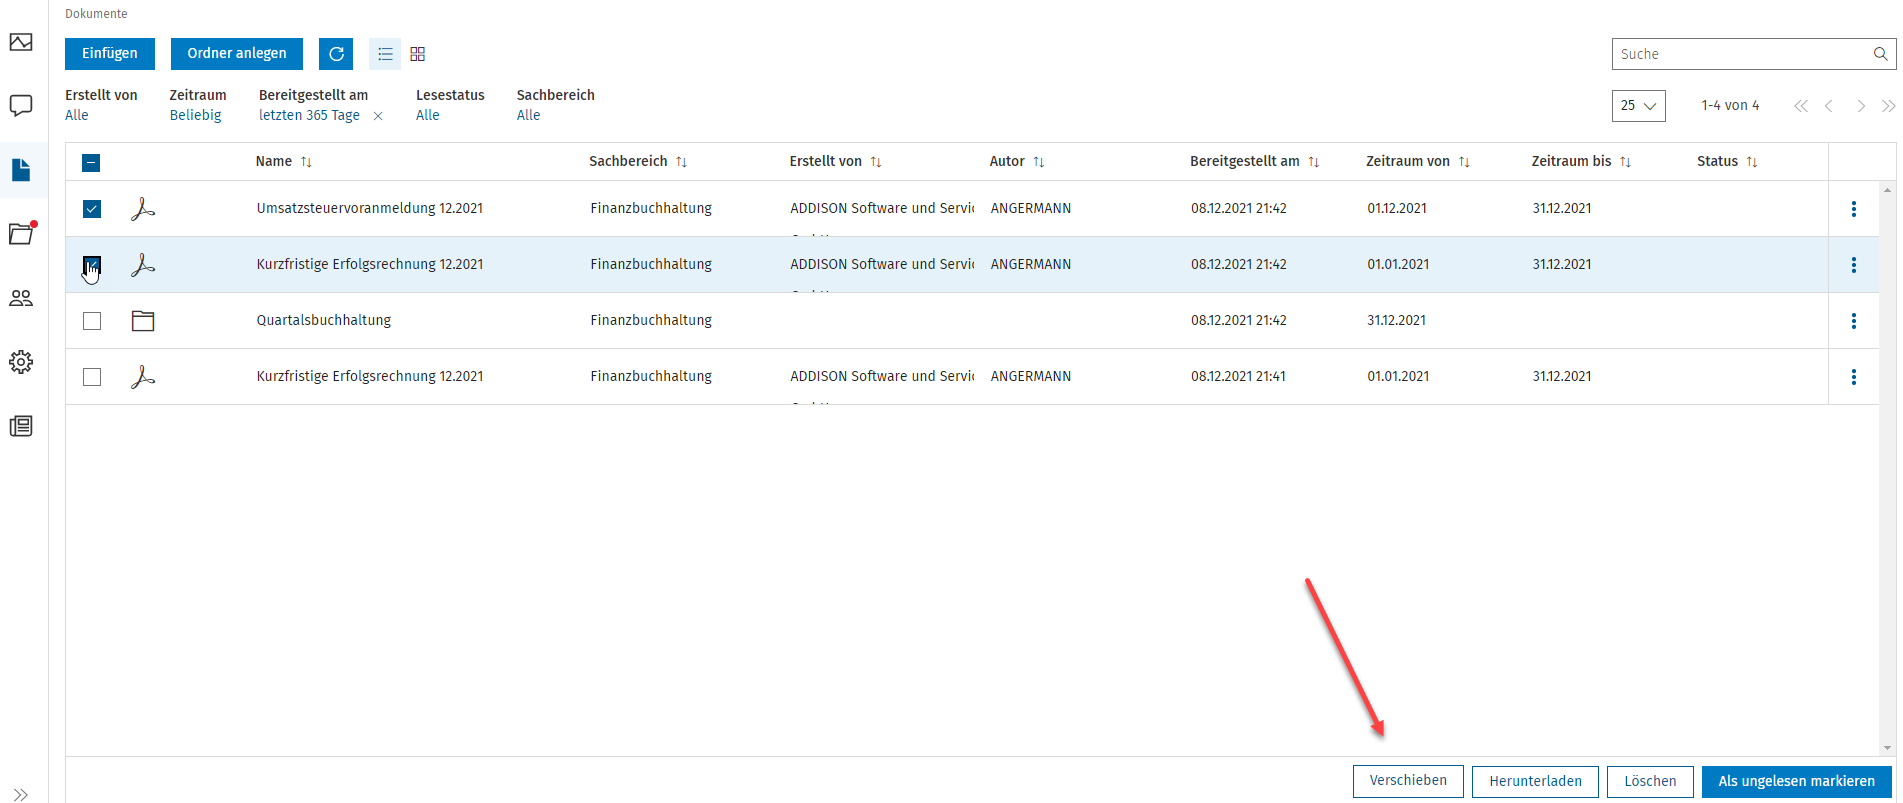The image size is (1903, 803).
Task: Open more options for Quartalsbuchhaltung row
Action: (1854, 321)
